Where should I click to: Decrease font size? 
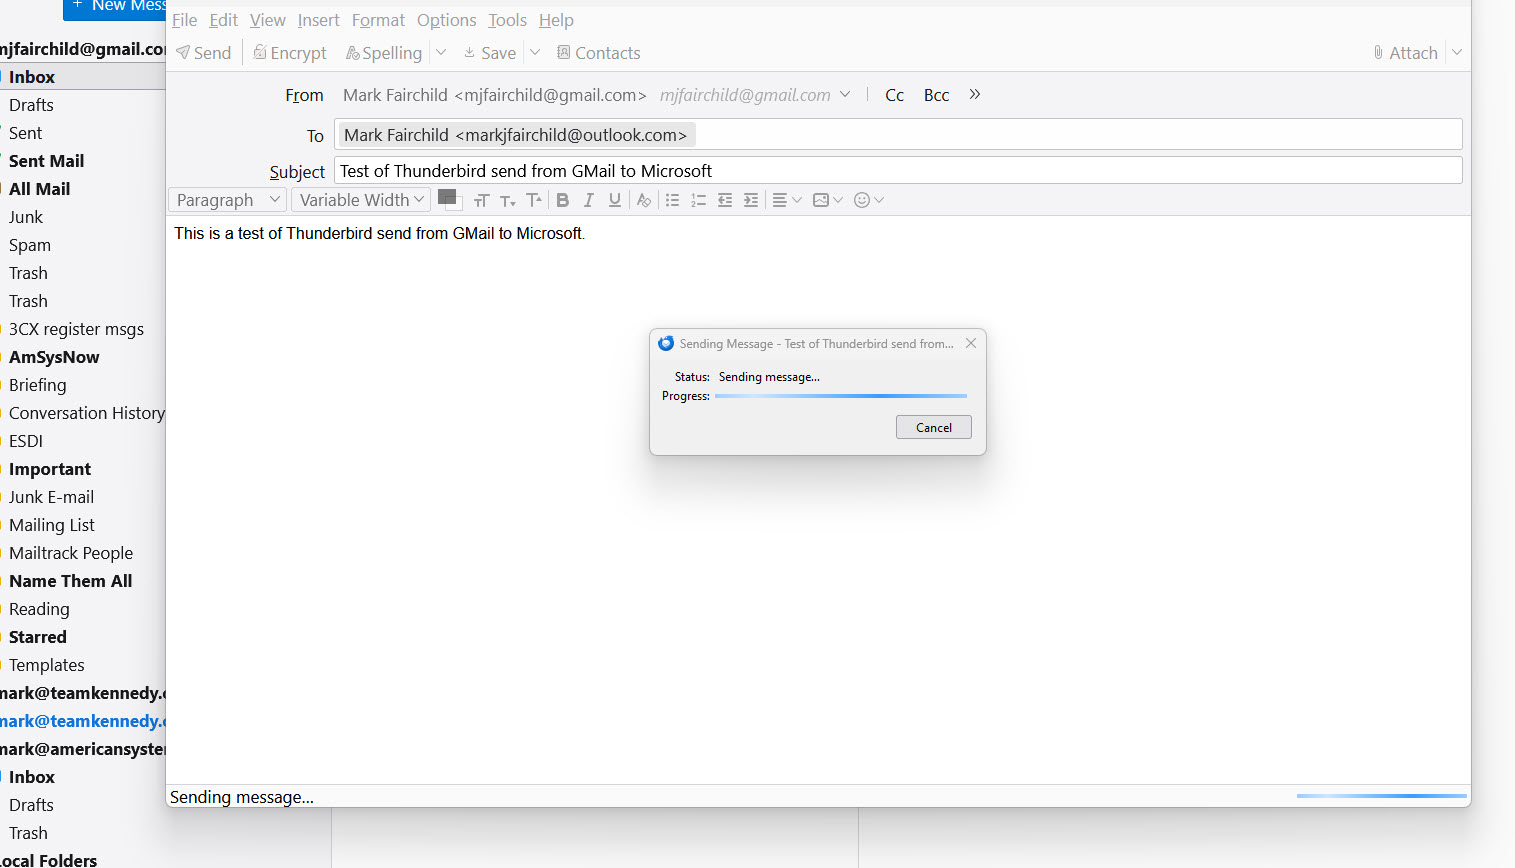508,200
